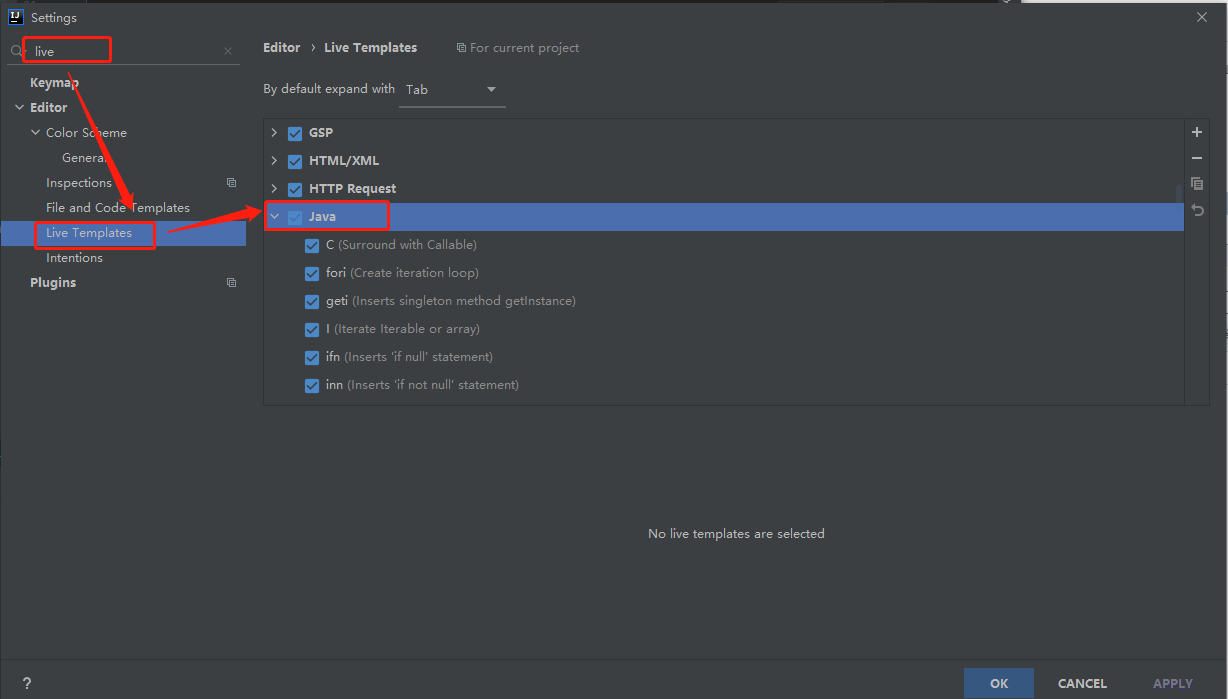The width and height of the screenshot is (1228, 699).
Task: Click the copy icon beside Inspections
Action: [x=231, y=183]
